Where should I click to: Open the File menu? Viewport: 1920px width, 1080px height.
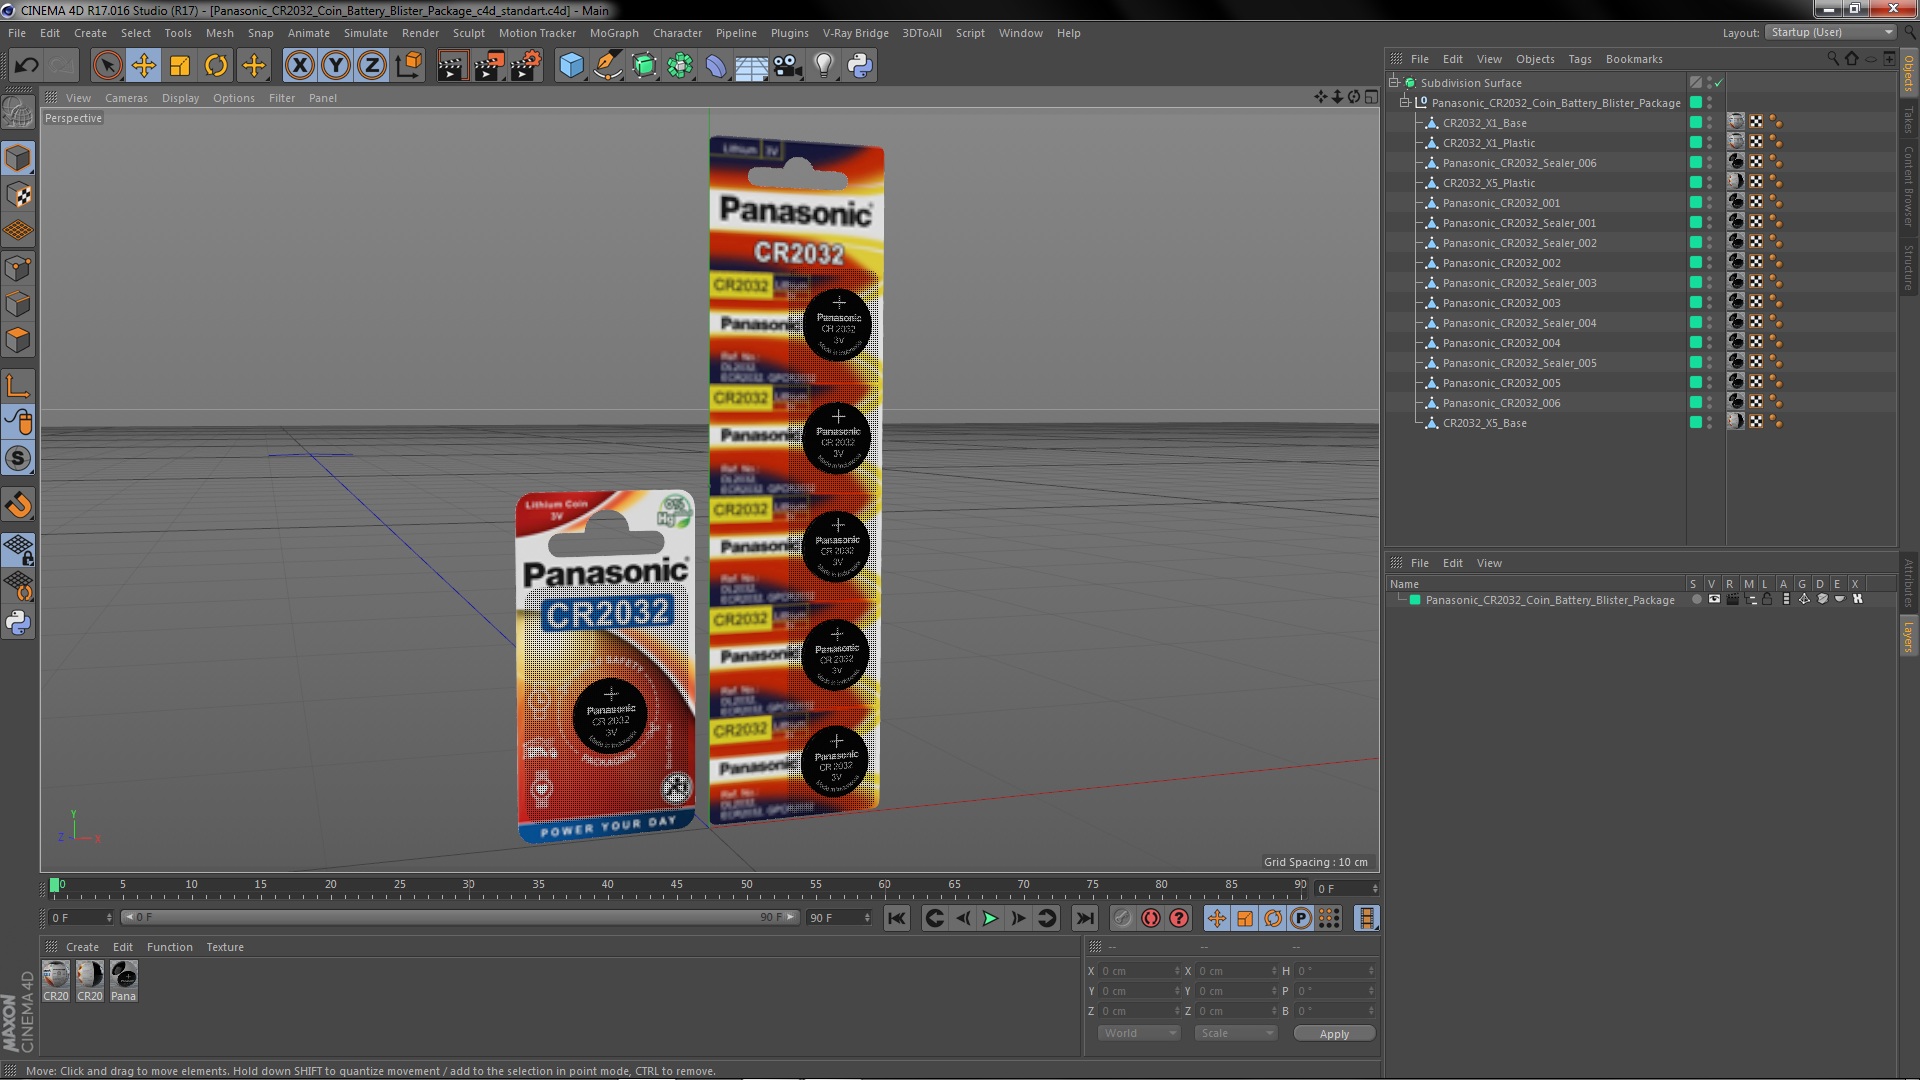pyautogui.click(x=17, y=33)
